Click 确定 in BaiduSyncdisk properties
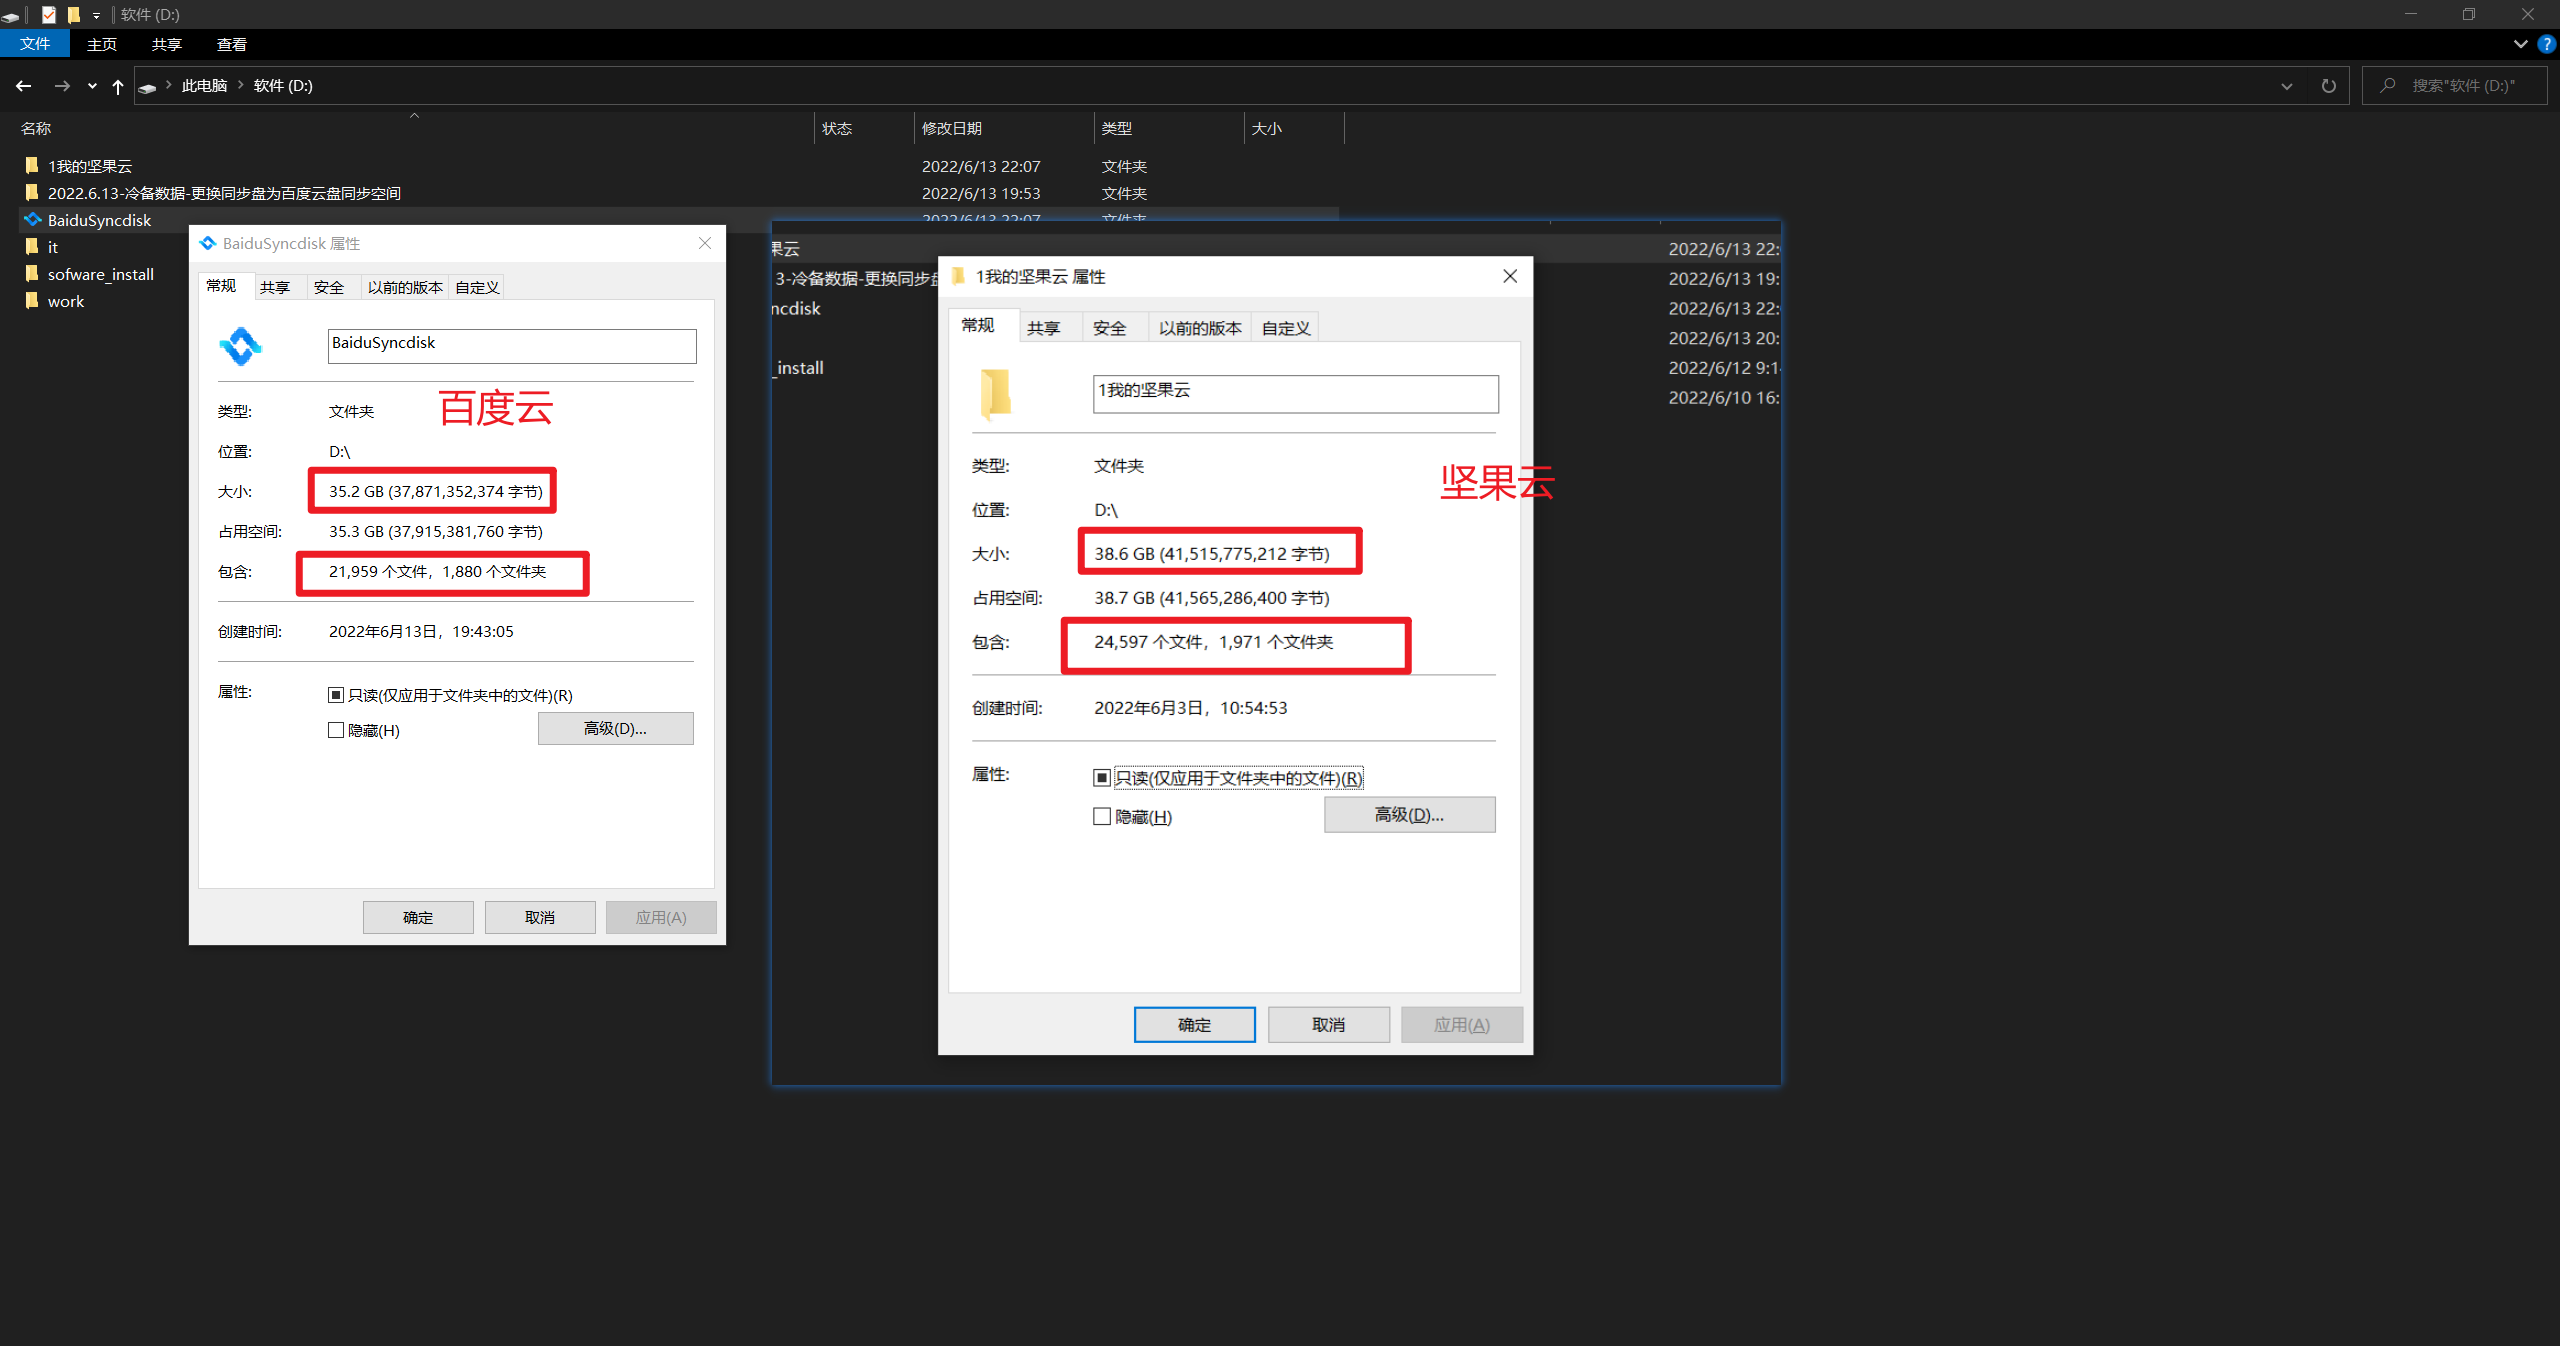Screen dimensions: 2560x1346 [x=418, y=917]
